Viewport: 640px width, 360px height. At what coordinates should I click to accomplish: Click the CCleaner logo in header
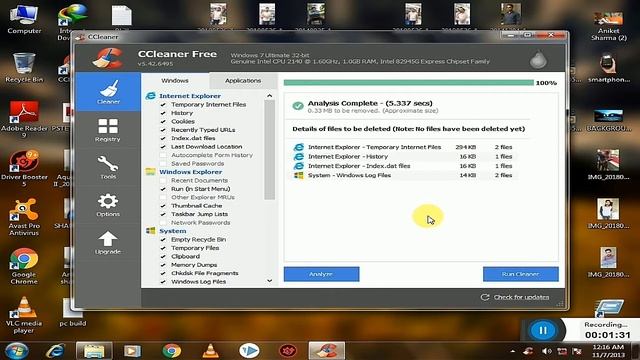[x=107, y=58]
